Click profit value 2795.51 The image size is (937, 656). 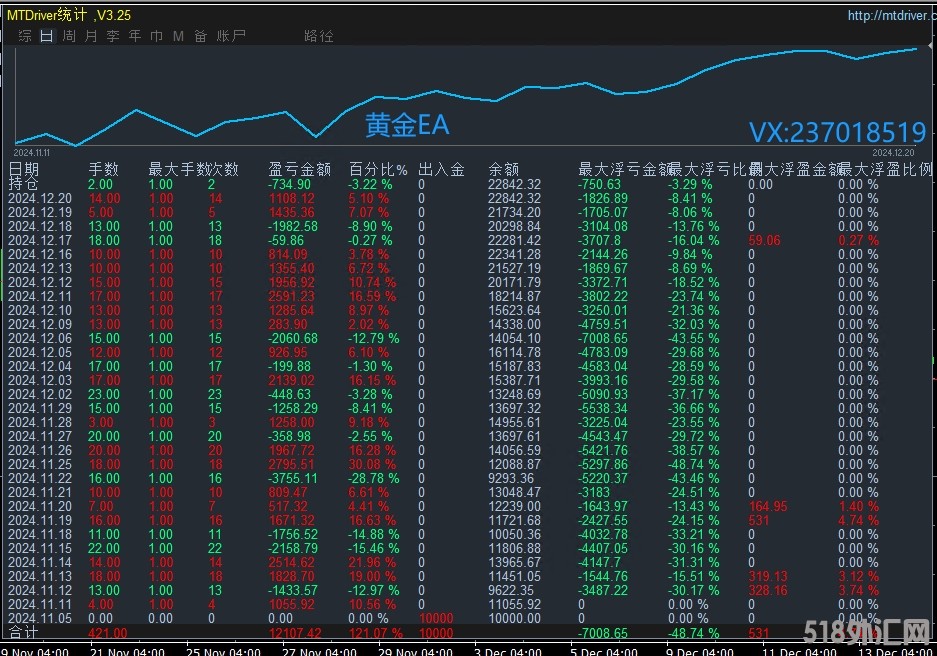[x=291, y=464]
